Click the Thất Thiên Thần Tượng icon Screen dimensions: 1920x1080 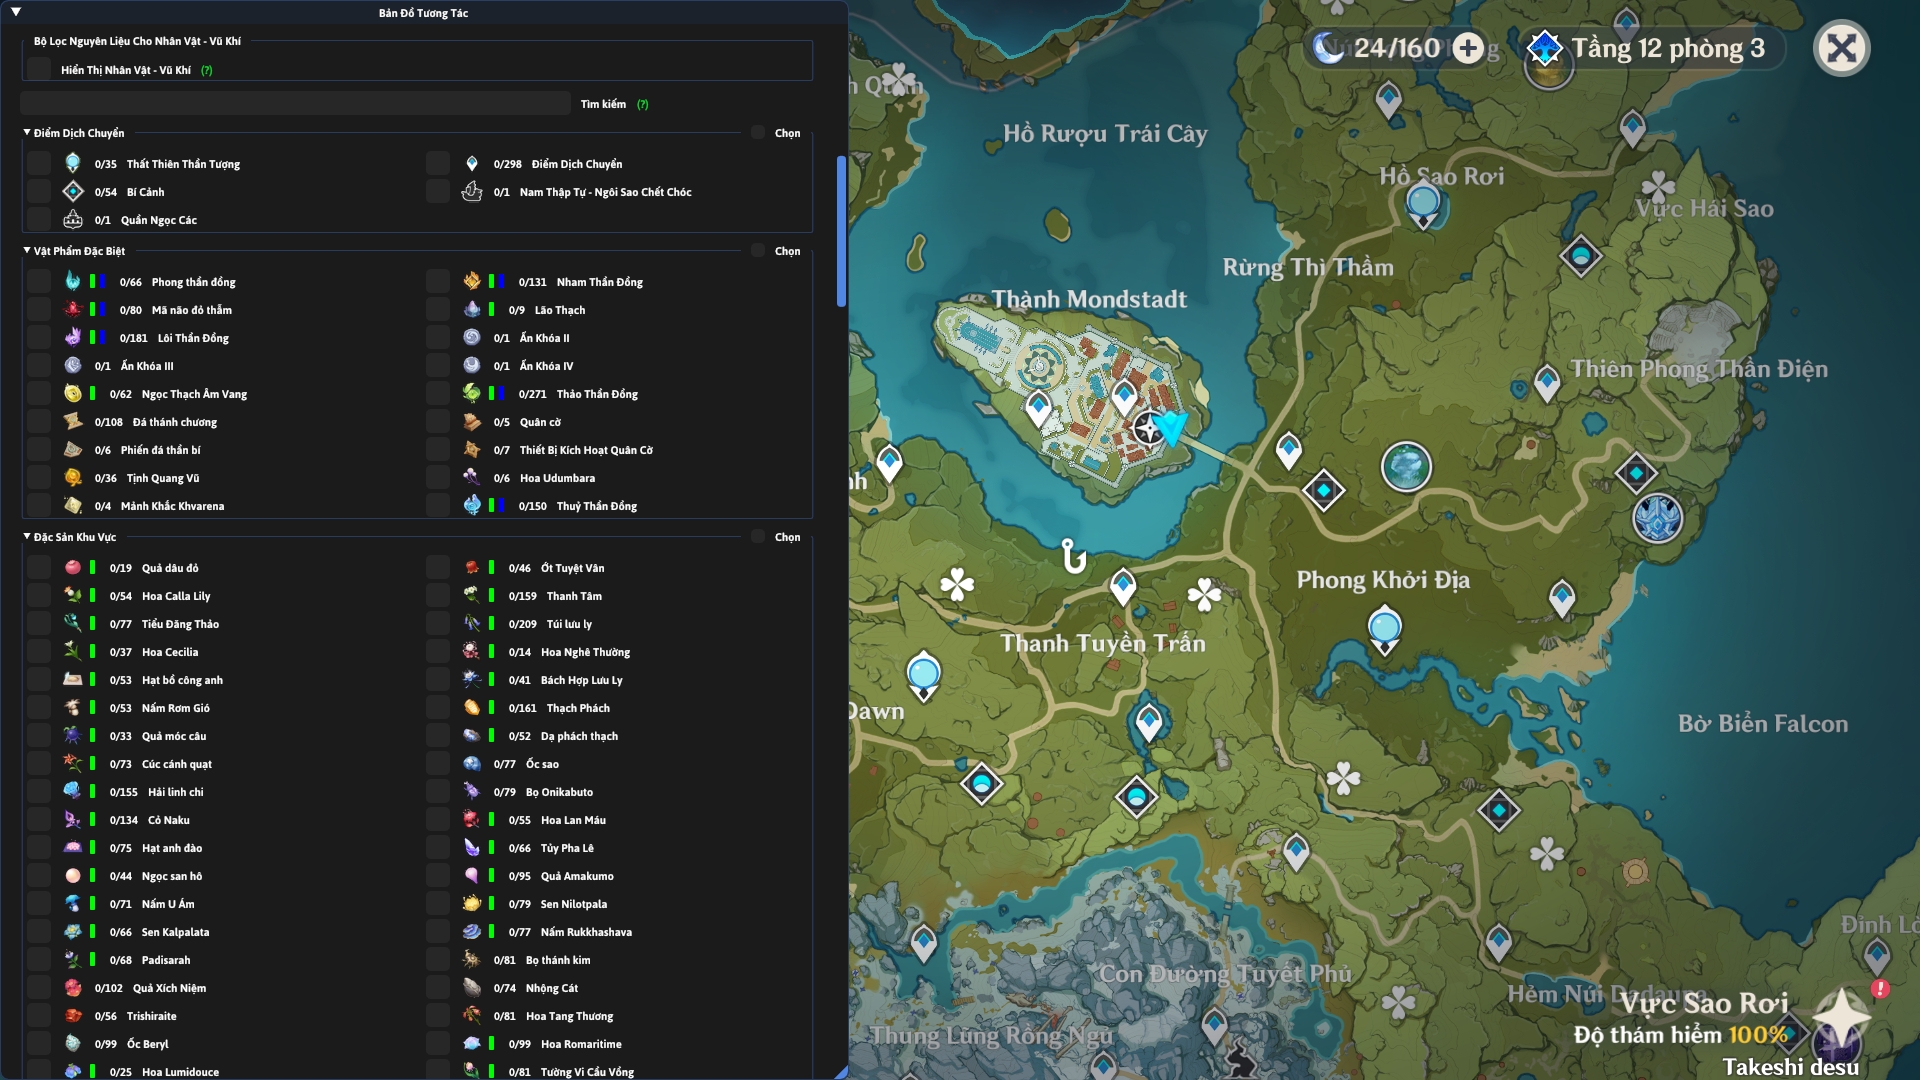point(73,163)
